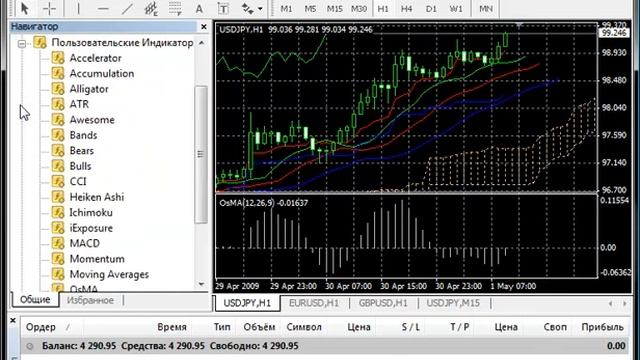Select the CCI indicator
This screenshot has width=640, height=360.
point(78,182)
